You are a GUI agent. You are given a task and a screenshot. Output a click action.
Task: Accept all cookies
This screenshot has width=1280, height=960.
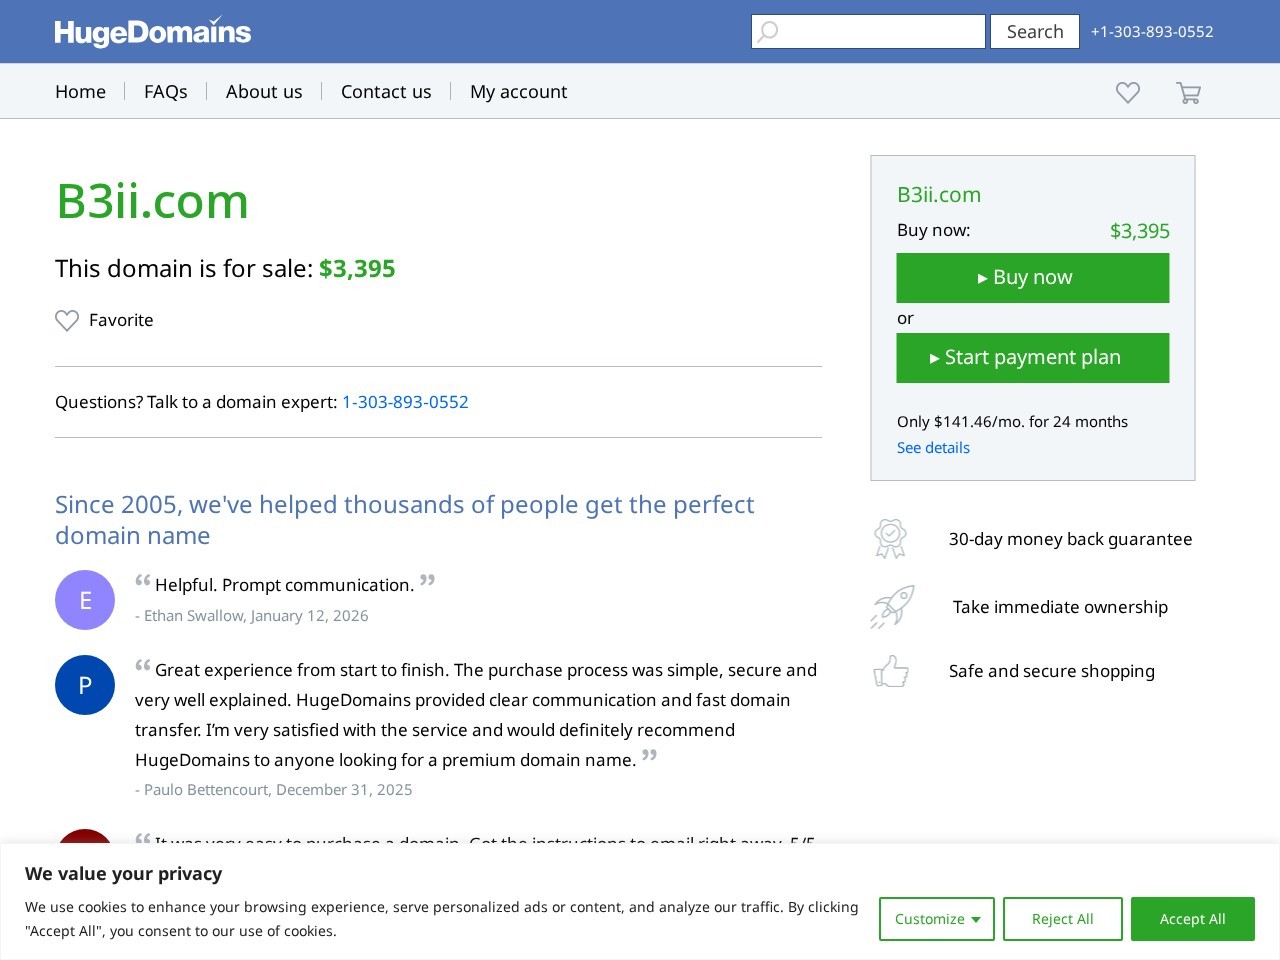(1192, 919)
